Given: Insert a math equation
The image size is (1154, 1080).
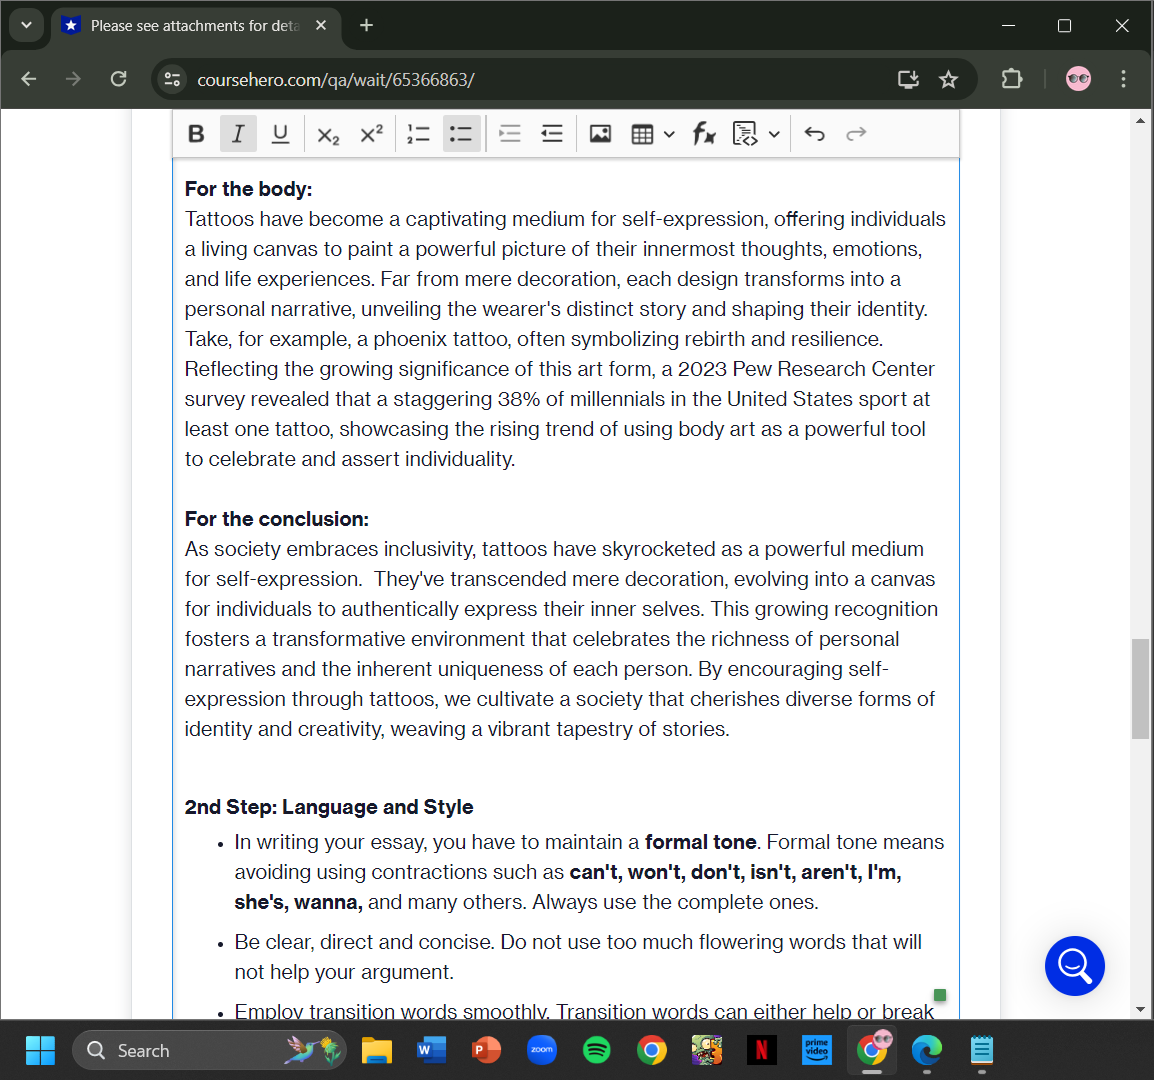Looking at the screenshot, I should [x=705, y=133].
